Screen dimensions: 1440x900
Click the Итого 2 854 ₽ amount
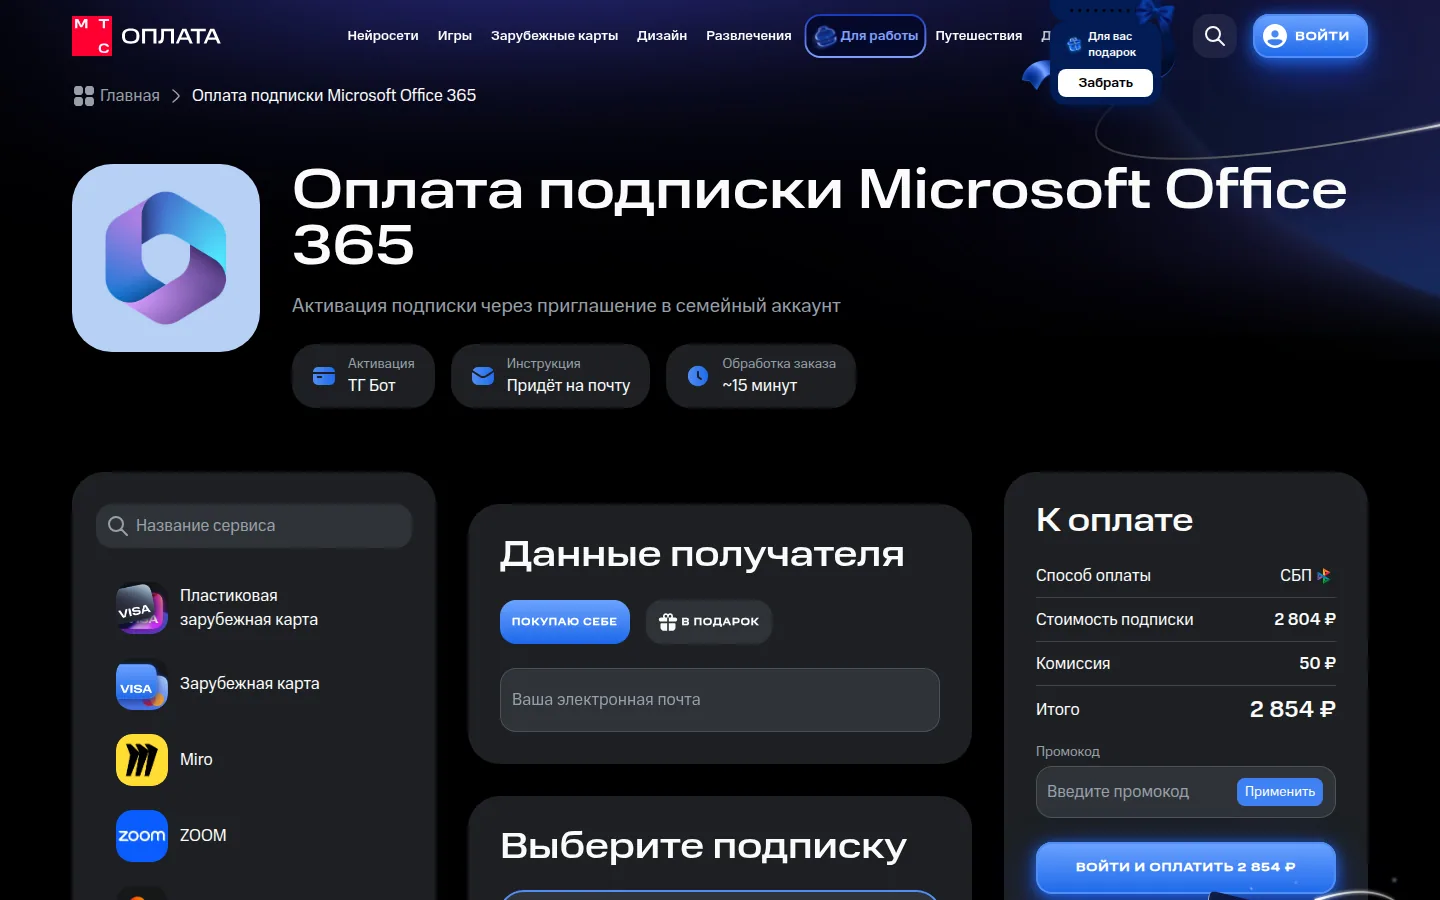tap(1293, 709)
